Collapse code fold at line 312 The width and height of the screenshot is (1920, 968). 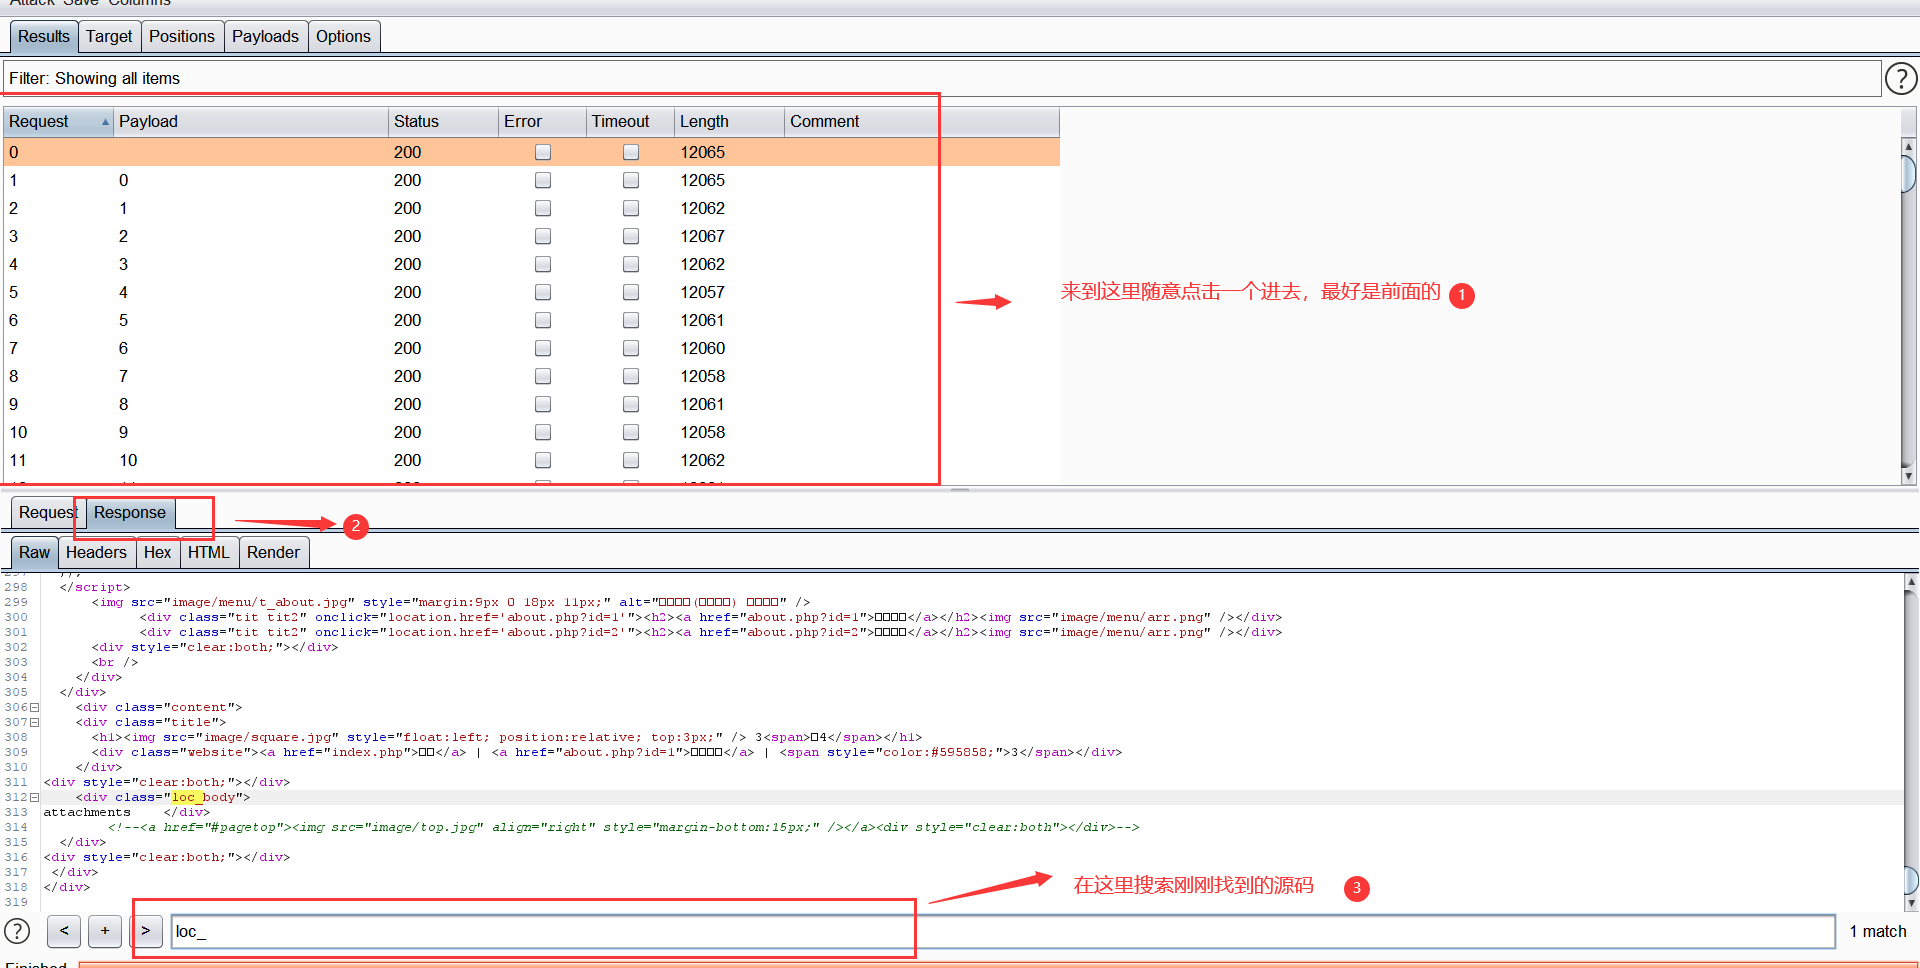pyautogui.click(x=34, y=797)
